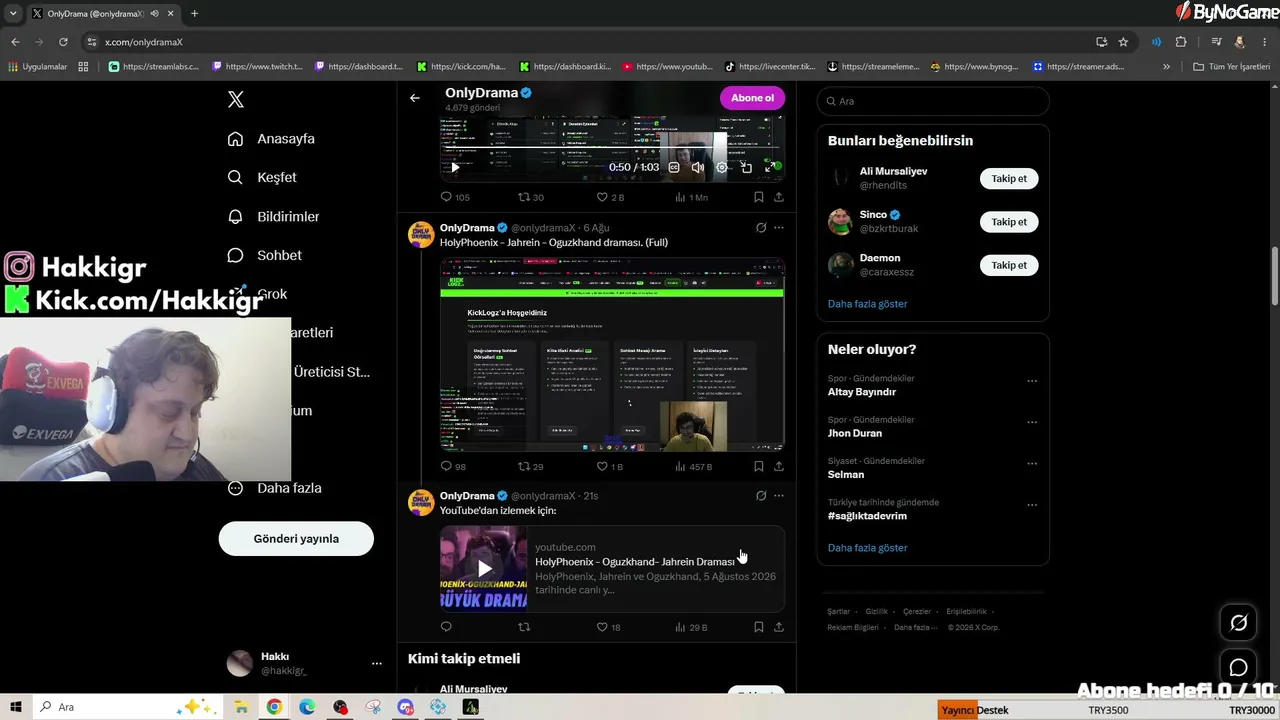Reload the page in Chrome
The image size is (1280, 720).
(x=63, y=42)
